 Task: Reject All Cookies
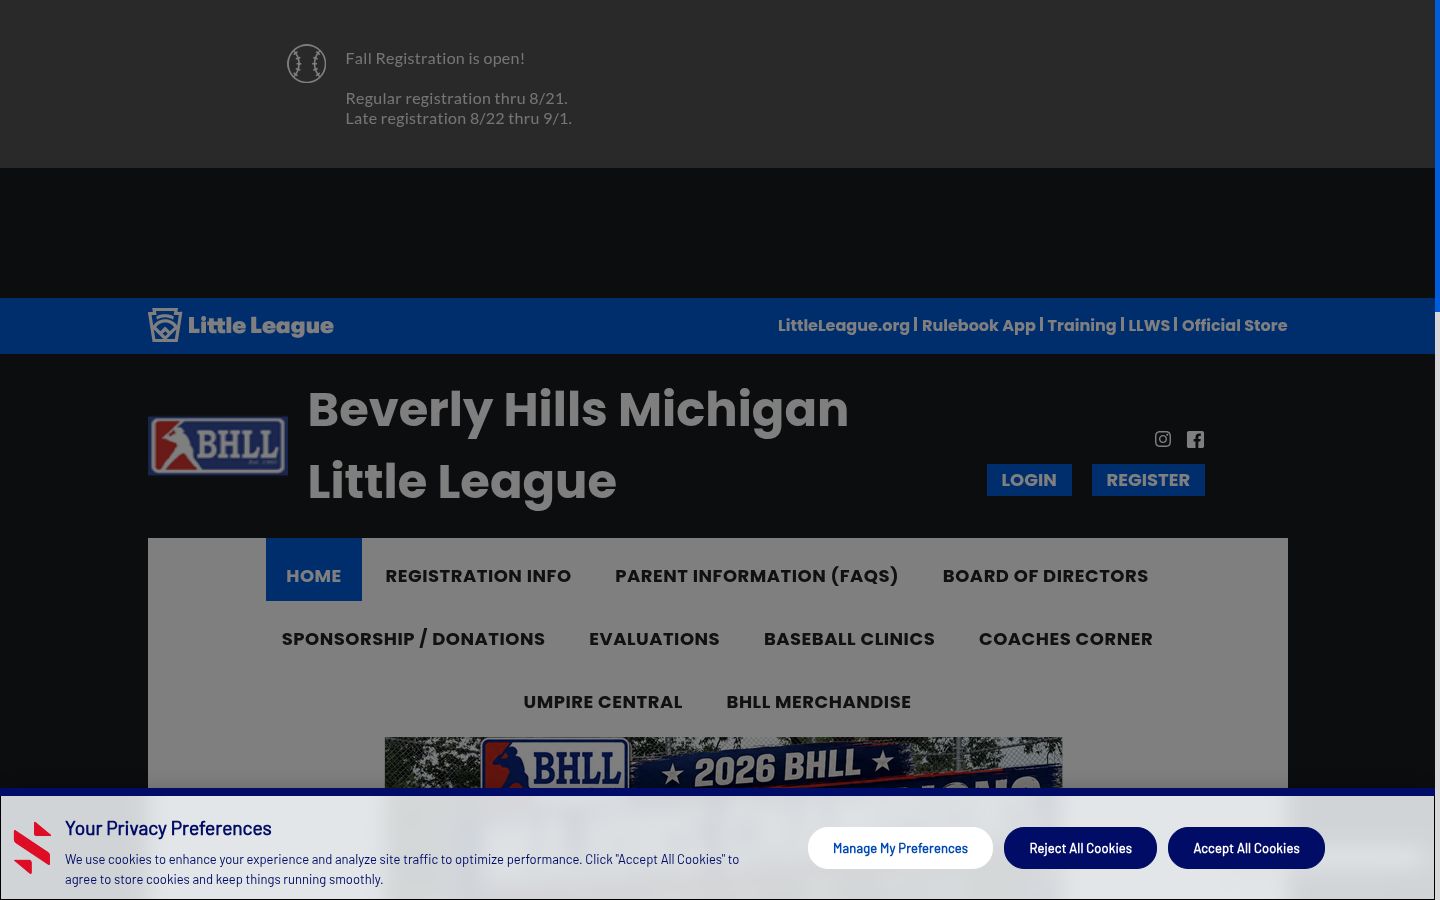[1080, 848]
